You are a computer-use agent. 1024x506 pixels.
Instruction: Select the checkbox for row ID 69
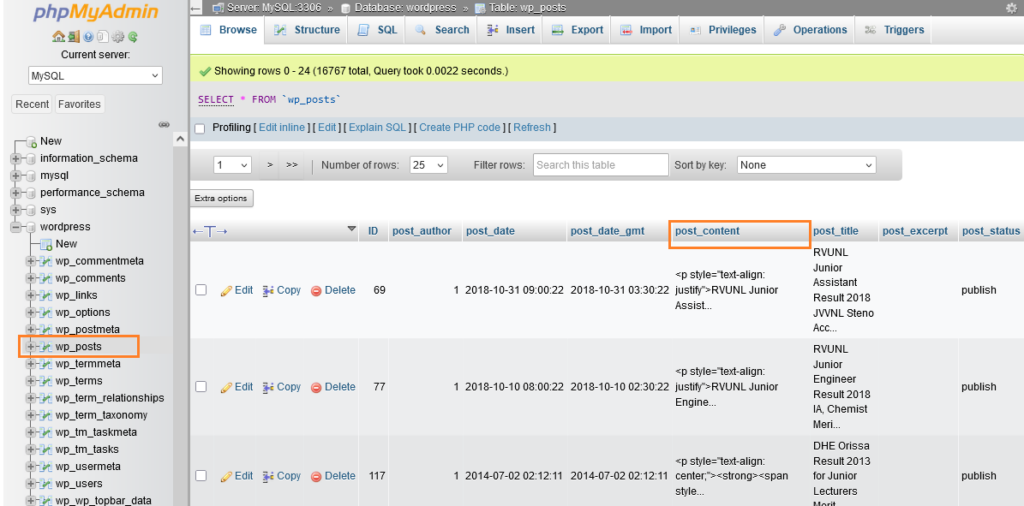click(201, 290)
